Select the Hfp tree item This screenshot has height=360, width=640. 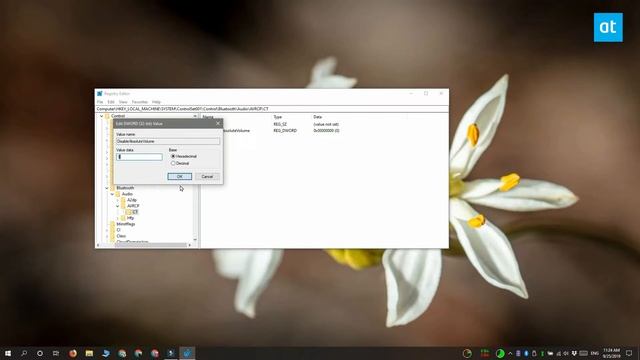pyautogui.click(x=130, y=218)
